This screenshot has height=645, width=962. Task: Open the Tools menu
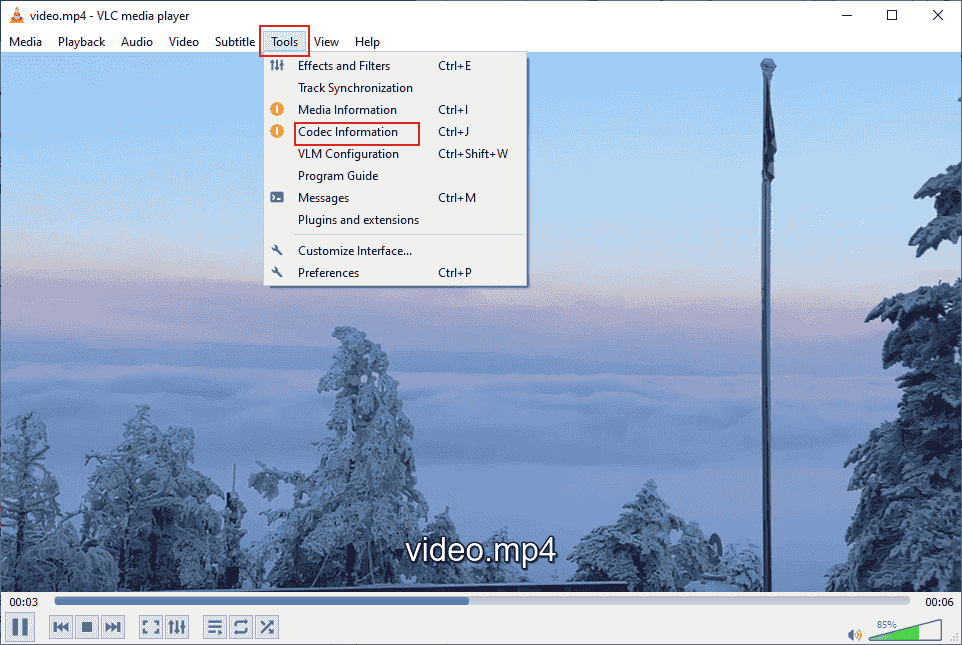tap(284, 41)
